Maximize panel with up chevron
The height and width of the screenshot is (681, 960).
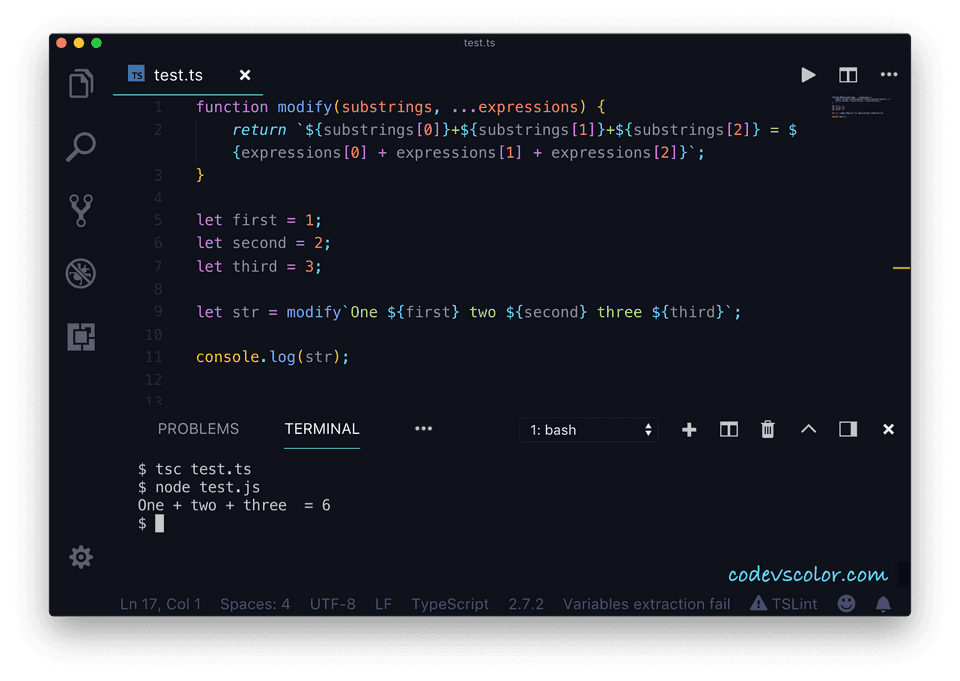[x=808, y=429]
